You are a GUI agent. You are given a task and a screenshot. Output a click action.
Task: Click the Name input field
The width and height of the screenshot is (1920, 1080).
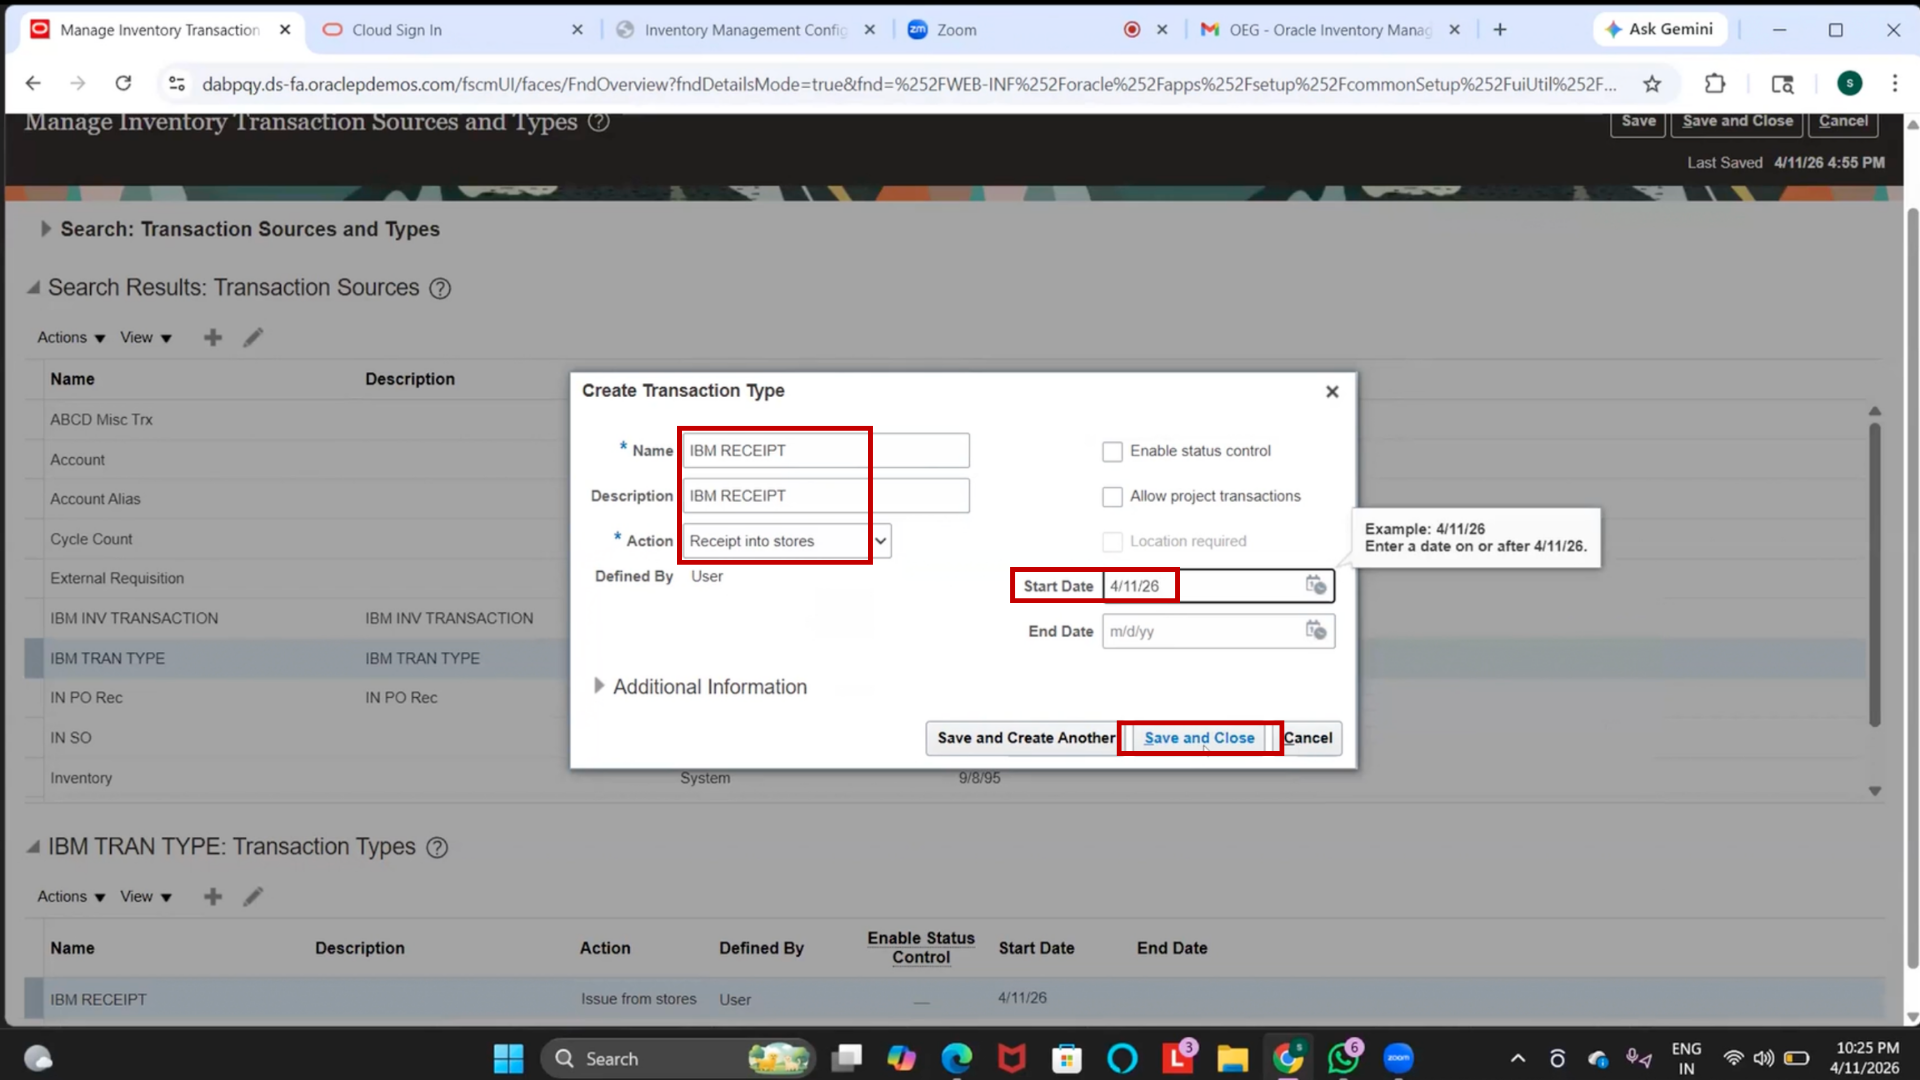pos(826,451)
